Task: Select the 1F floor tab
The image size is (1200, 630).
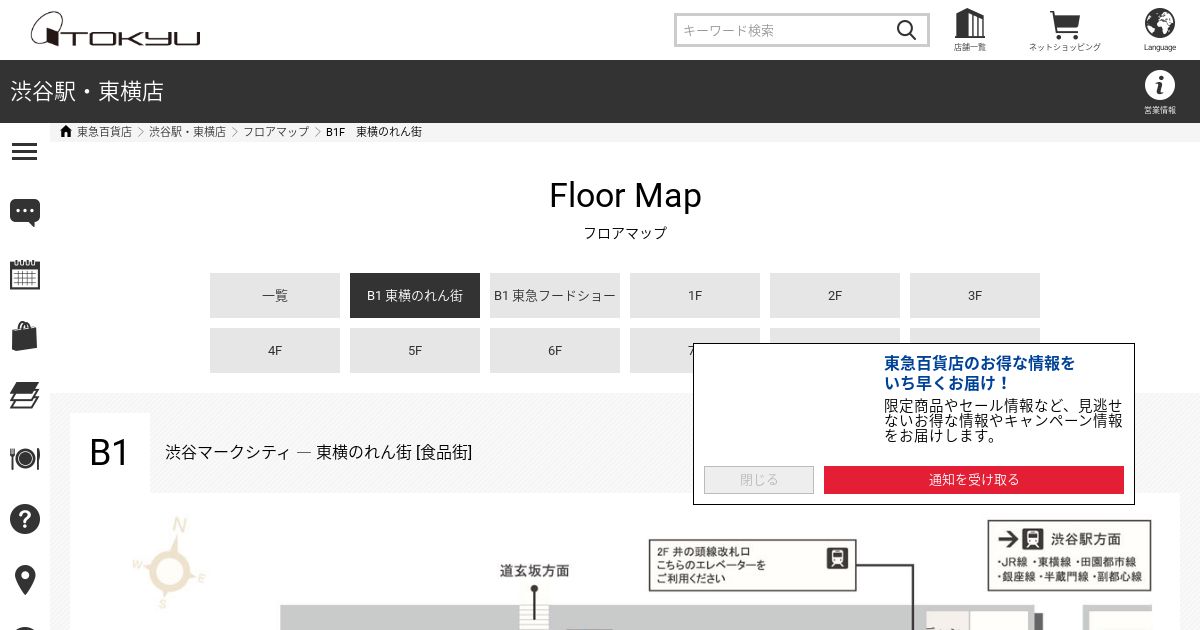Action: 695,296
